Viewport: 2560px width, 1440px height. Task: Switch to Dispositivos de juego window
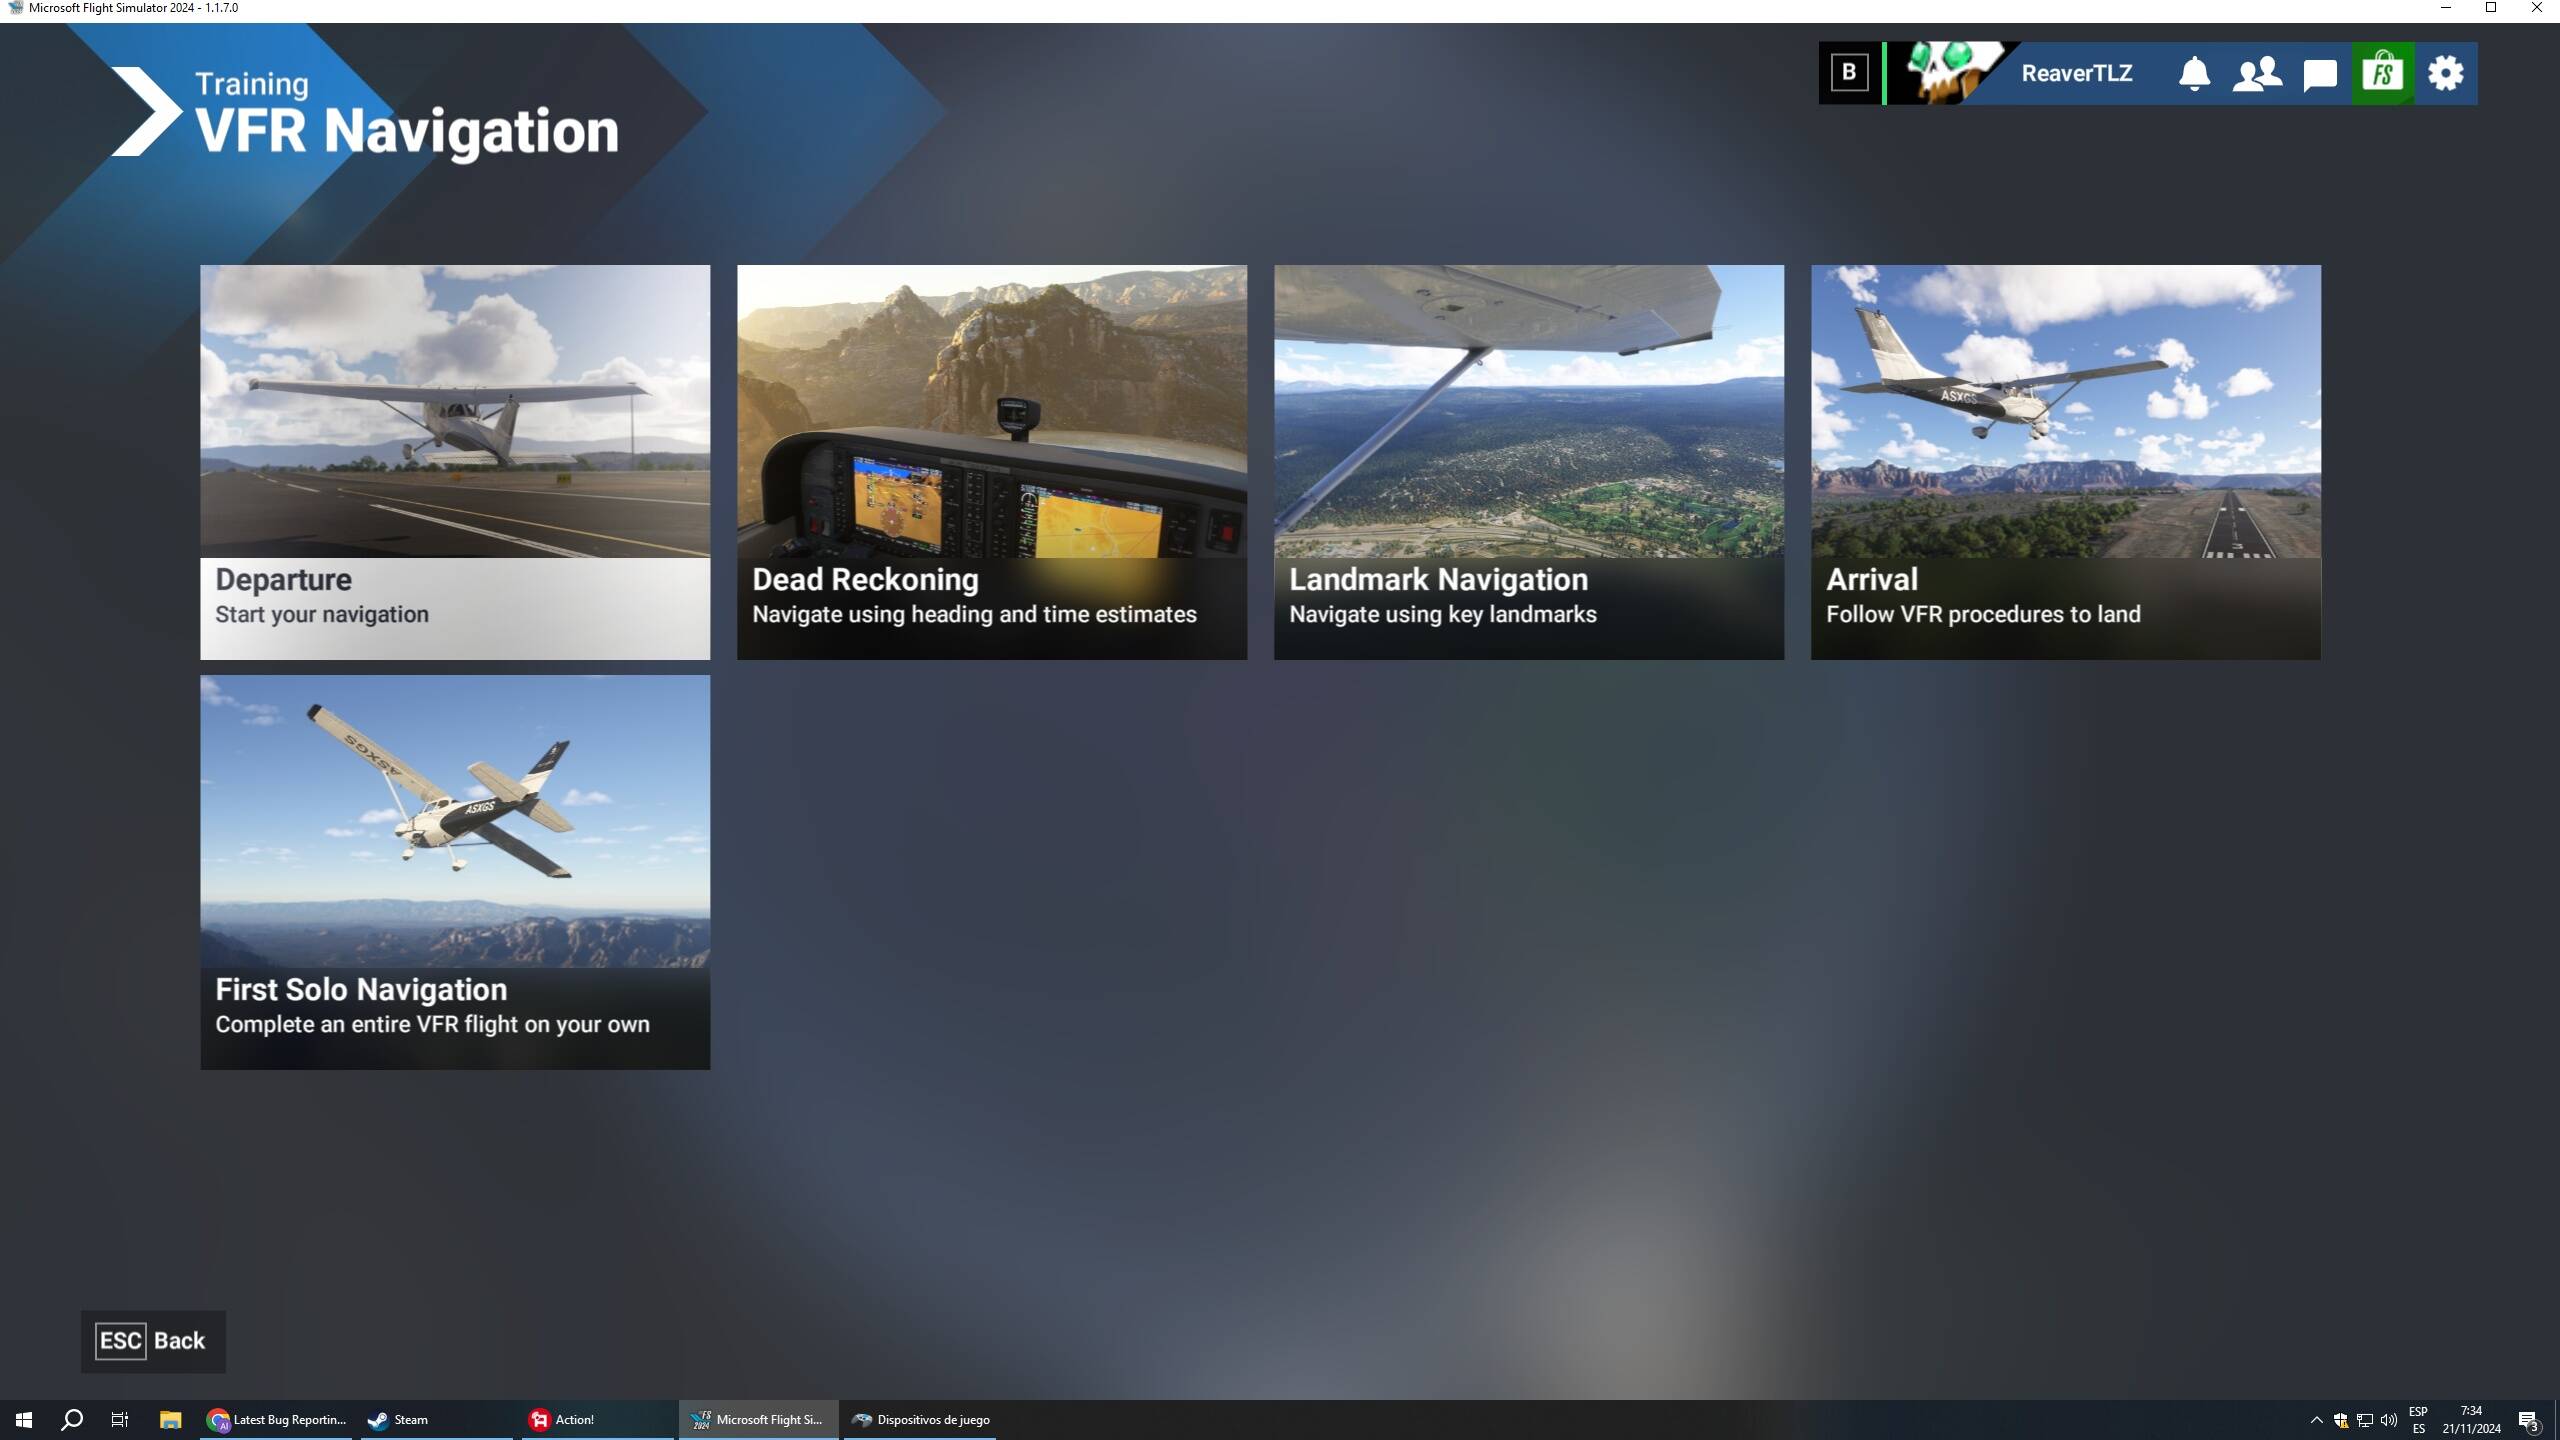pyautogui.click(x=920, y=1419)
